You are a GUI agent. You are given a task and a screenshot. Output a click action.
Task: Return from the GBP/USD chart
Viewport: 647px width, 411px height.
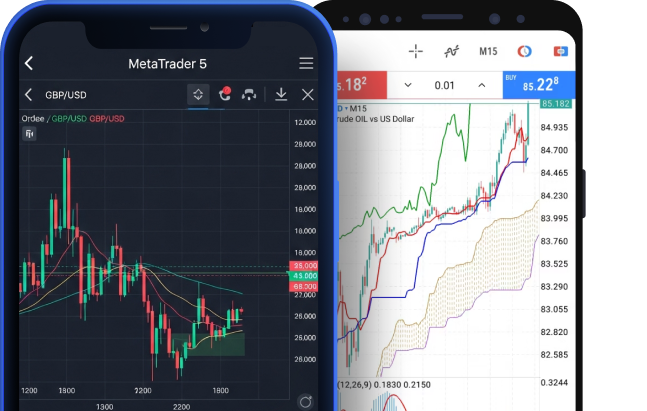pos(28,95)
